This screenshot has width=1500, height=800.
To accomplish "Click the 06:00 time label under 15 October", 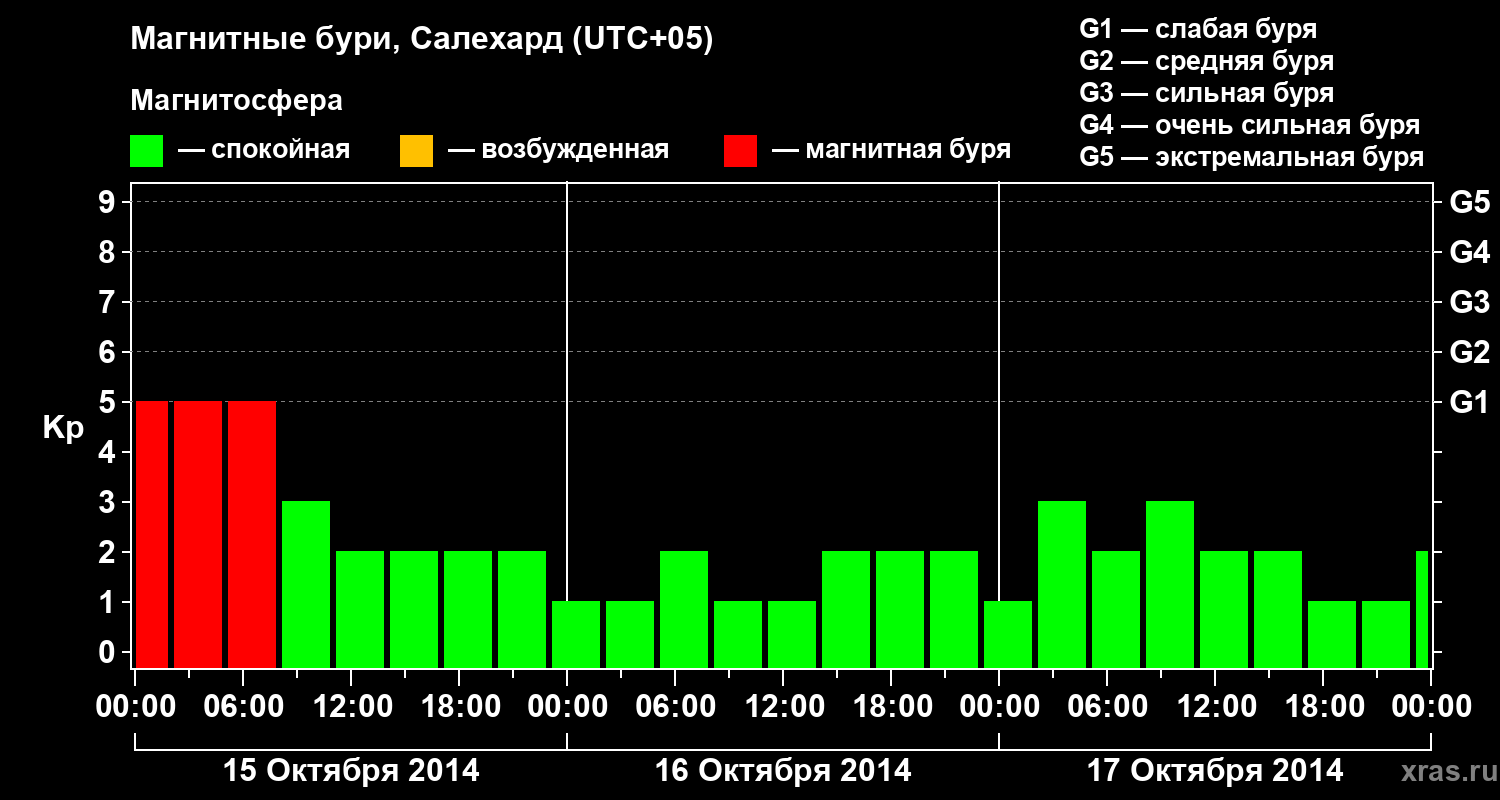I will 243,707.
